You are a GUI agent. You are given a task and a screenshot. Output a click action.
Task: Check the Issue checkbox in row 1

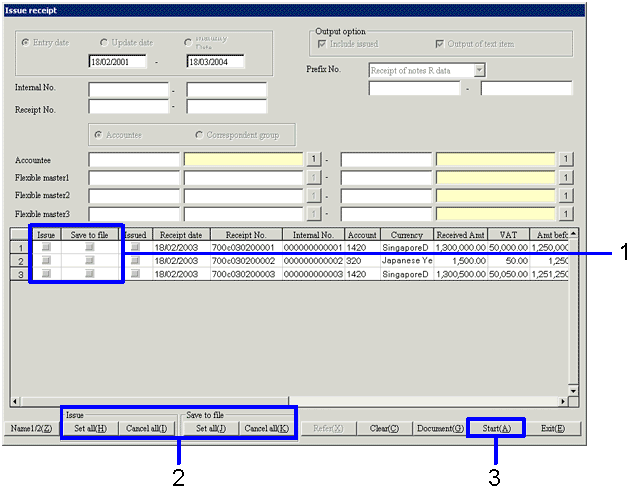click(x=46, y=246)
